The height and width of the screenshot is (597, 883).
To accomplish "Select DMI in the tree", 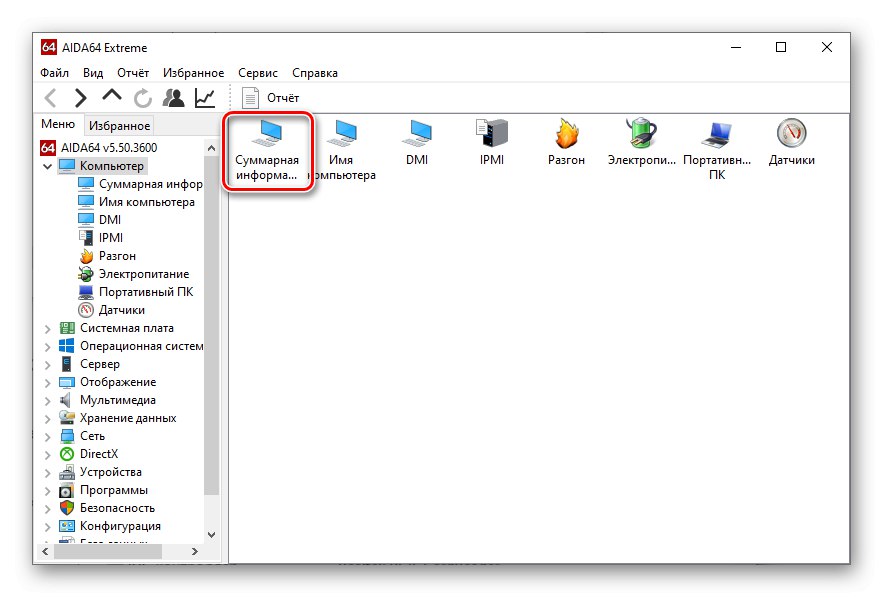I will click(x=110, y=220).
